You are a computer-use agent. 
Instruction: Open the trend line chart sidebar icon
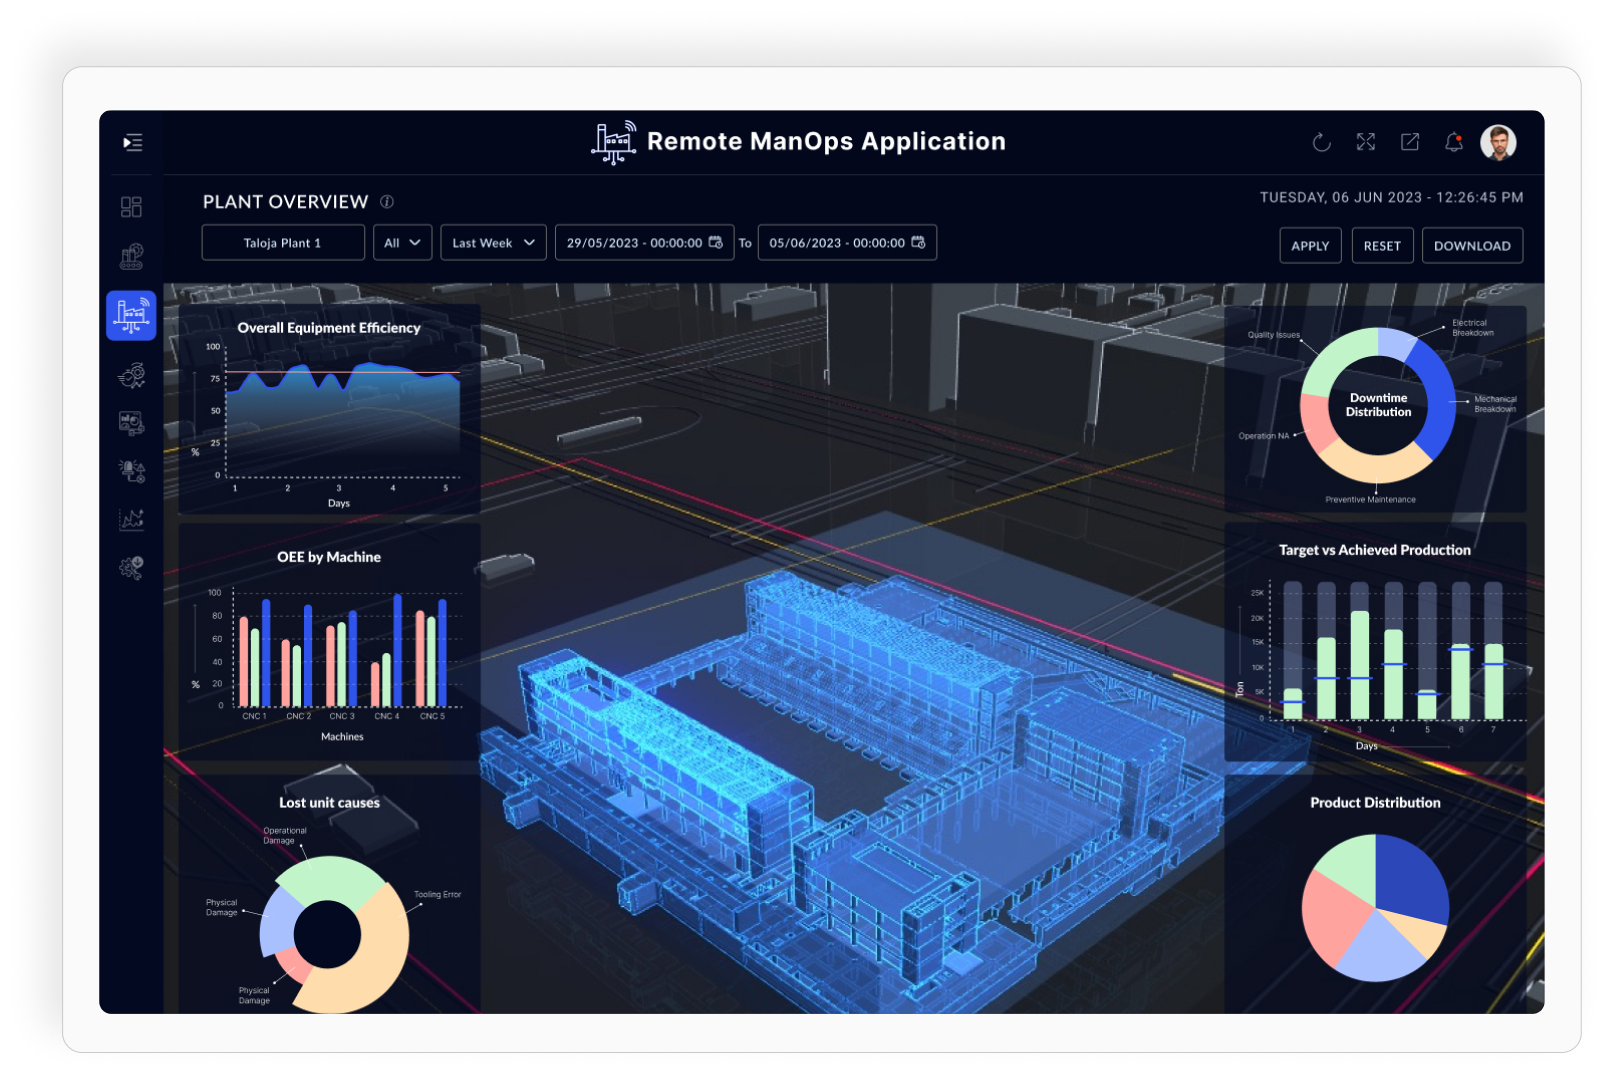click(x=131, y=519)
